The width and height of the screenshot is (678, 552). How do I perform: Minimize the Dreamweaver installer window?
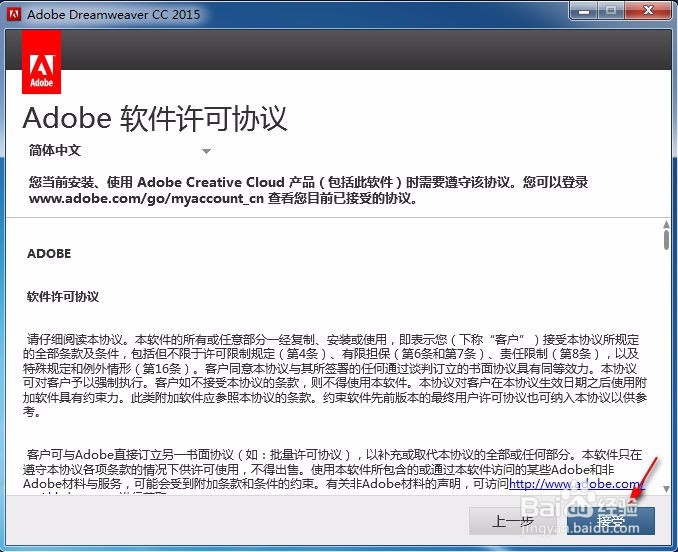click(583, 11)
